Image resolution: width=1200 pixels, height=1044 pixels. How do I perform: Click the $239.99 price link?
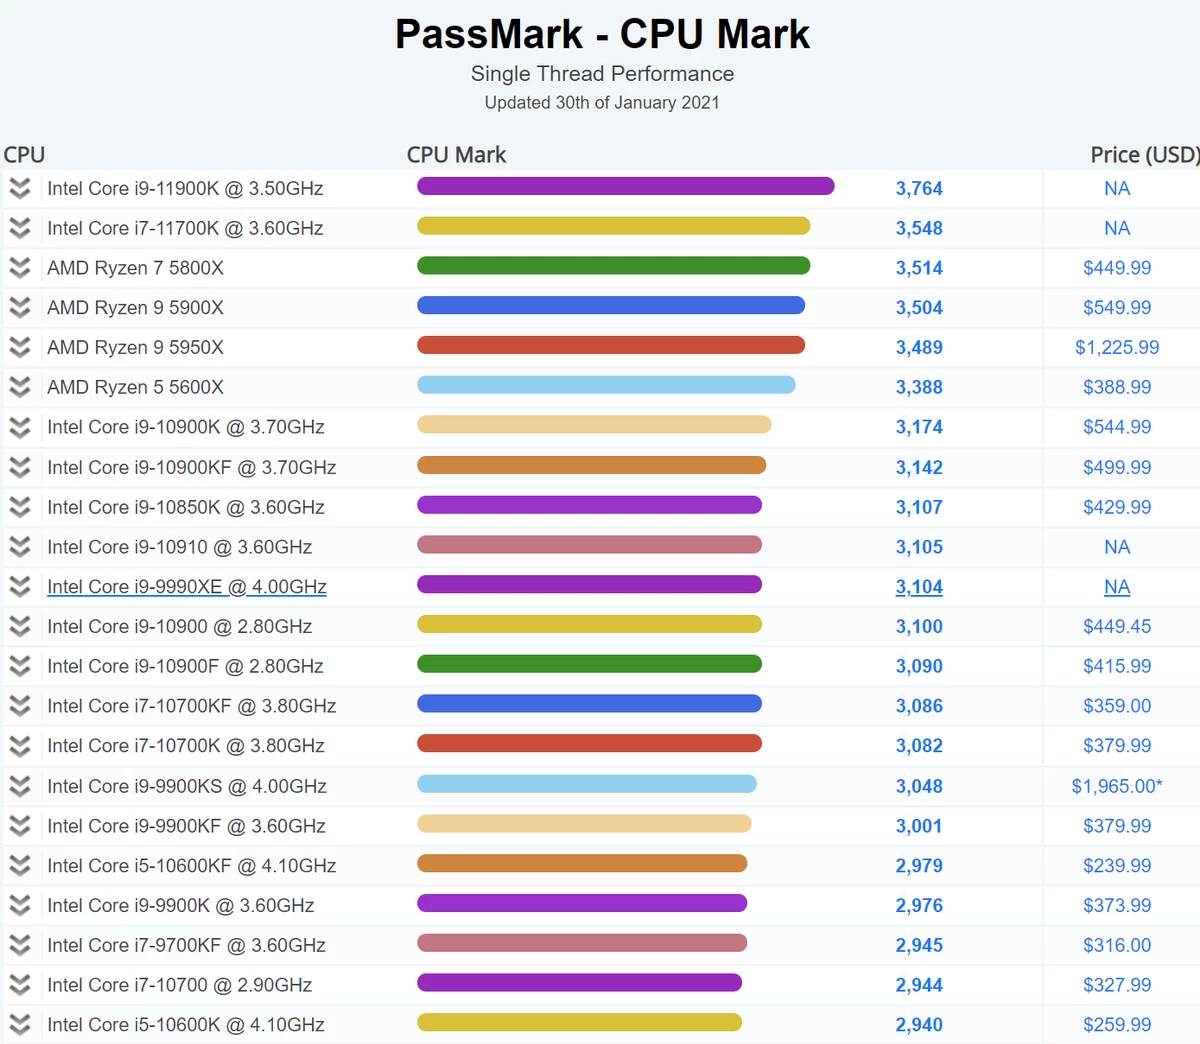pos(1117,866)
